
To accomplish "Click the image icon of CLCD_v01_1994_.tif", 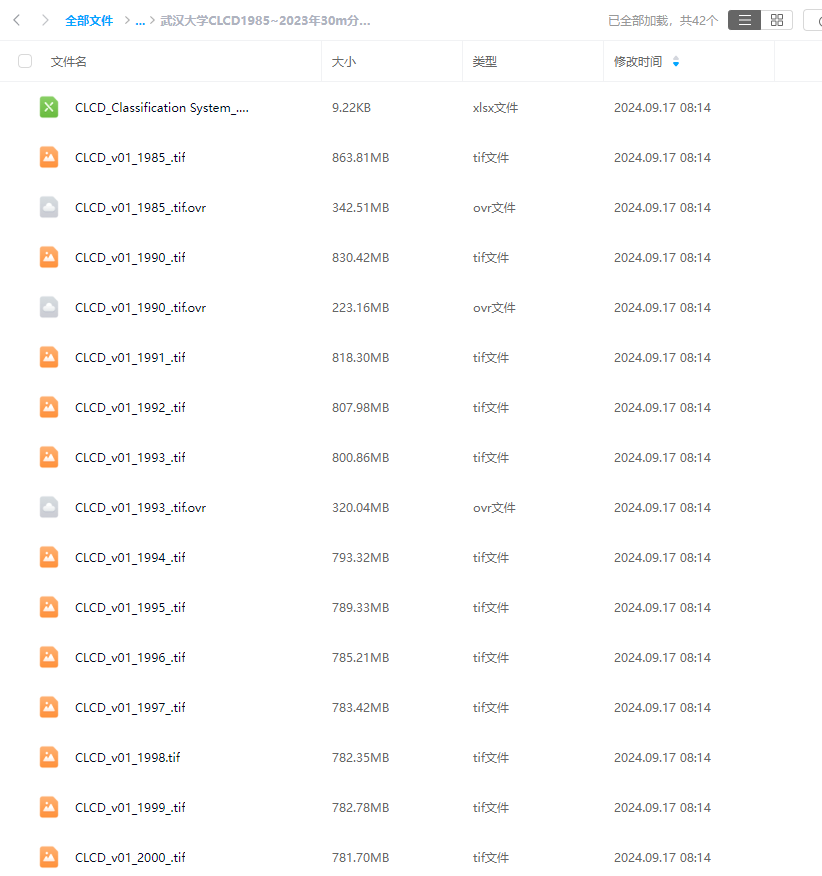I will (x=49, y=557).
